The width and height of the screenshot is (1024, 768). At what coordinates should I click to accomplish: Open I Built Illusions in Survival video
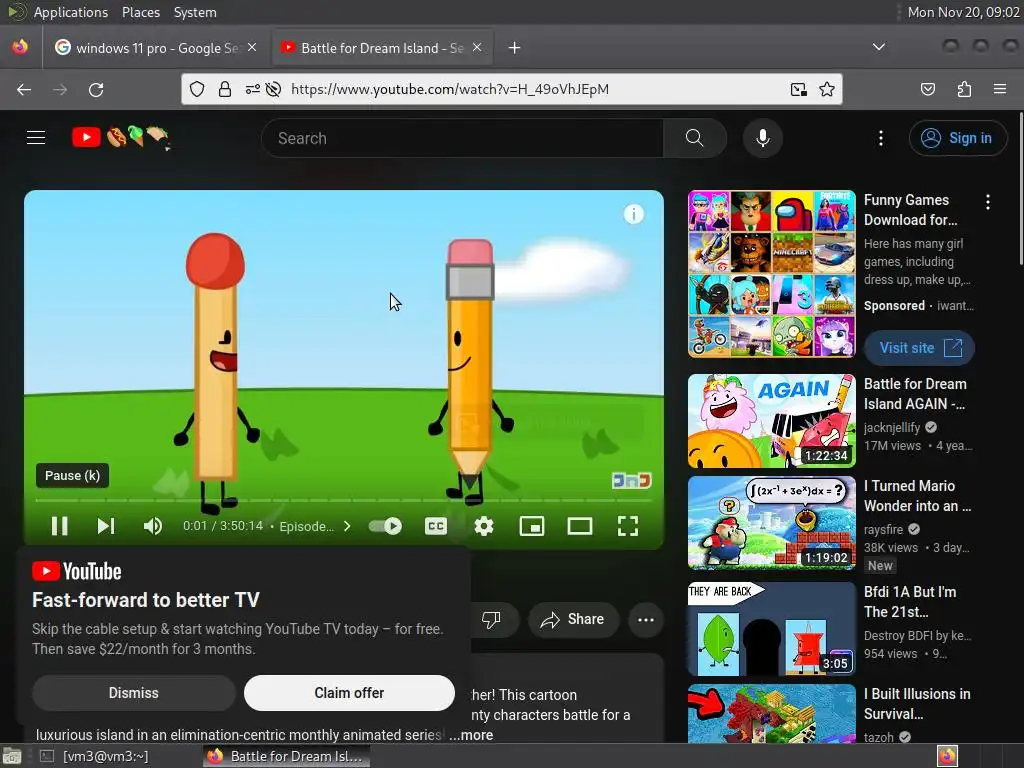pos(771,714)
